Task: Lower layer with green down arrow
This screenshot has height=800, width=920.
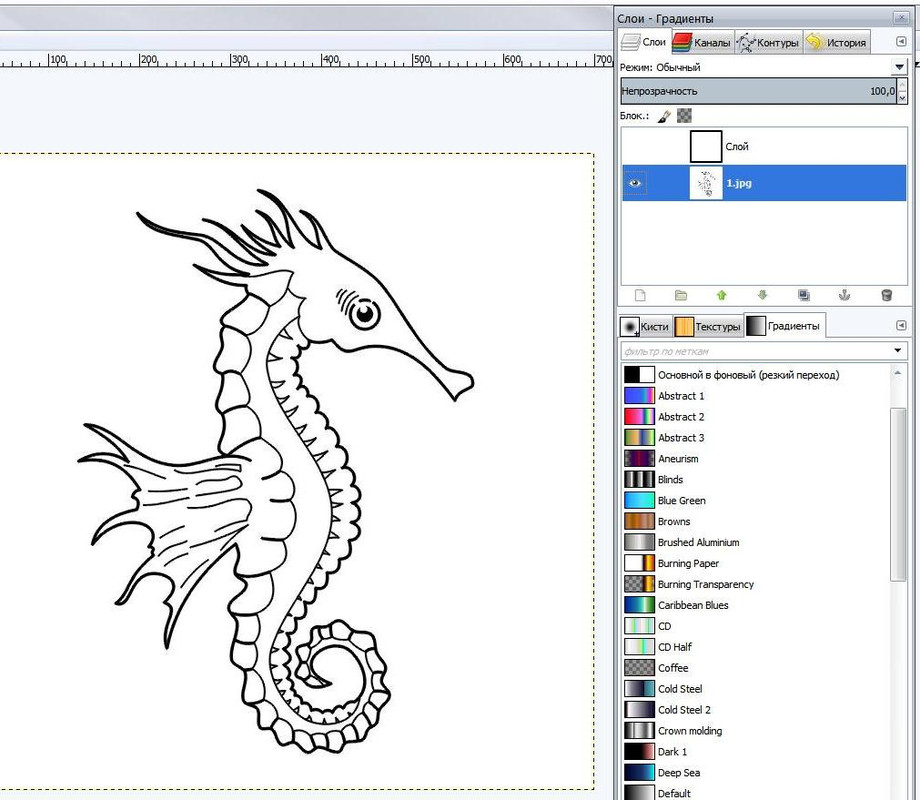Action: [x=763, y=295]
